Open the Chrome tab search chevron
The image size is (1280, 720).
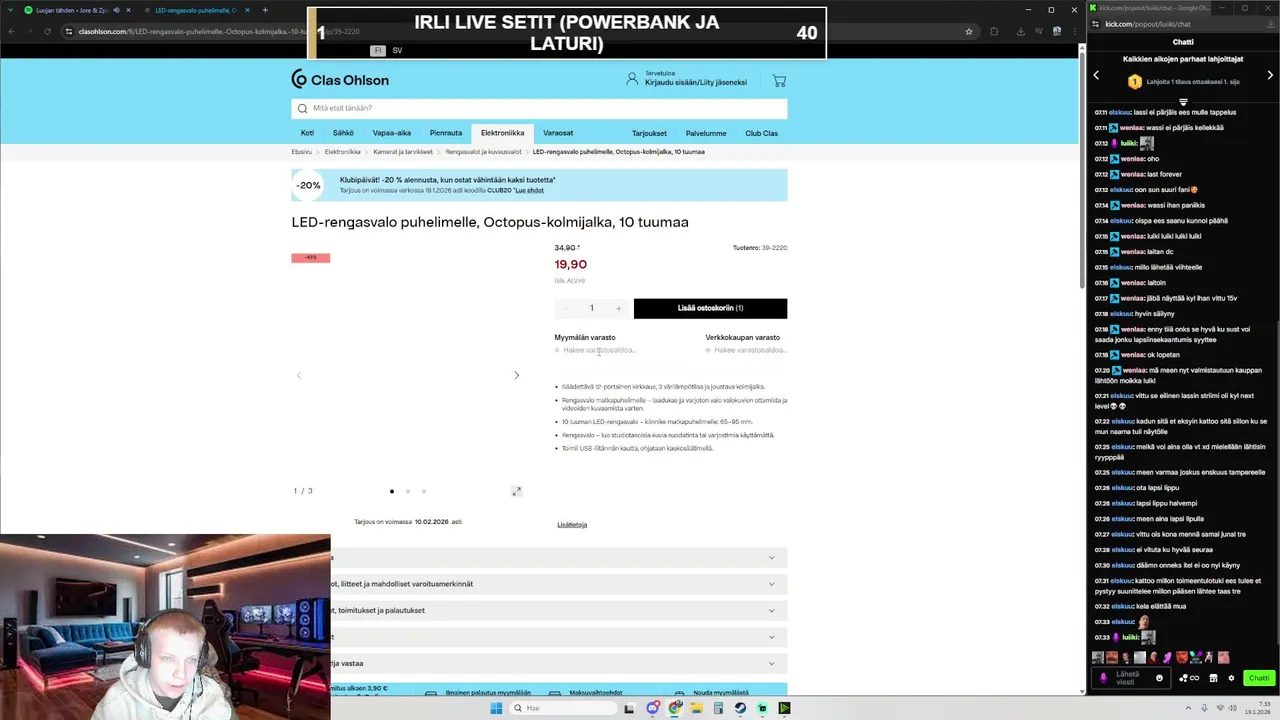point(10,10)
